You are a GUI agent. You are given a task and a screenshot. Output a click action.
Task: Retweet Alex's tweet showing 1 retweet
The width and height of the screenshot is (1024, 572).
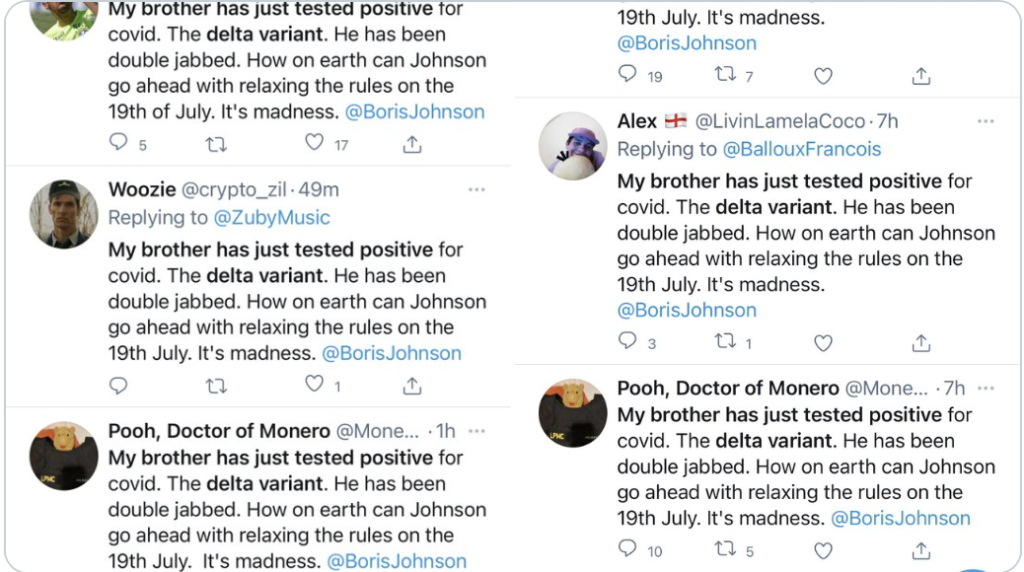725,341
